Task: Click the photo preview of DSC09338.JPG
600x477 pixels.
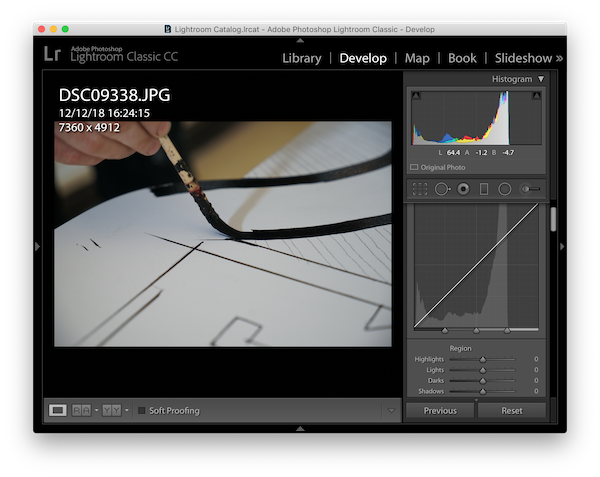Action: 223,234
